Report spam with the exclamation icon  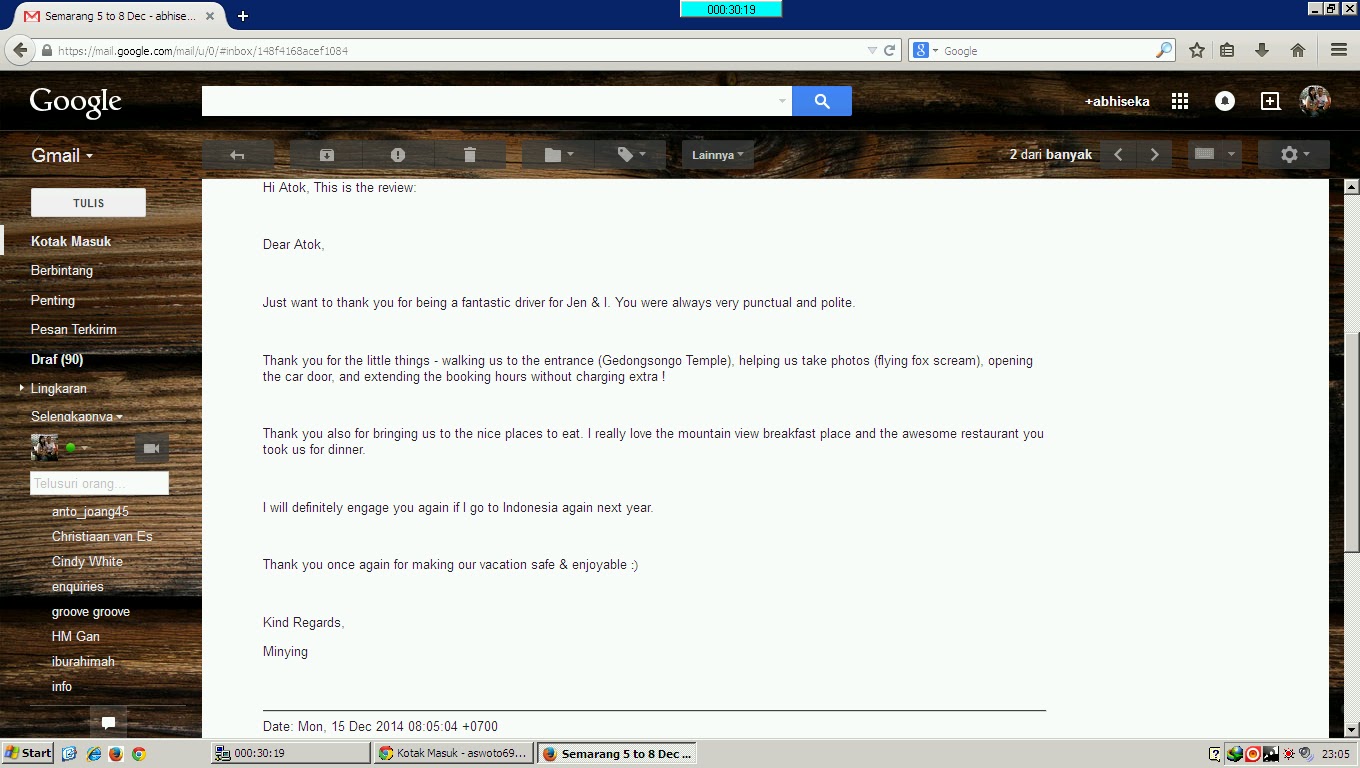pos(398,155)
